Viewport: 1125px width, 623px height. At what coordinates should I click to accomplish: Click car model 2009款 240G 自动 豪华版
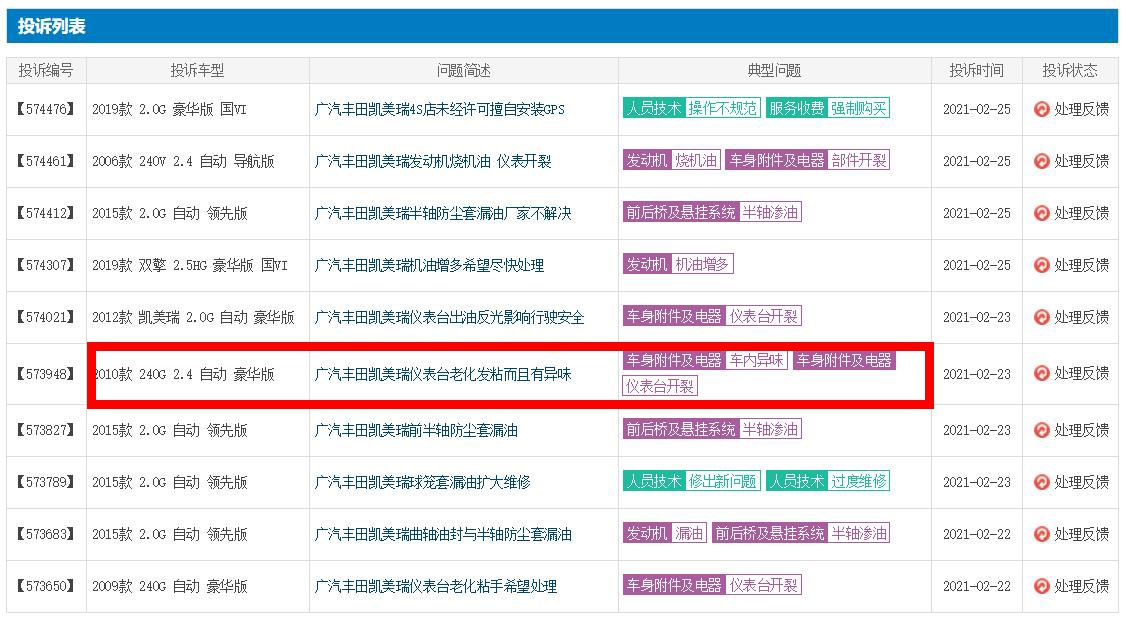169,586
